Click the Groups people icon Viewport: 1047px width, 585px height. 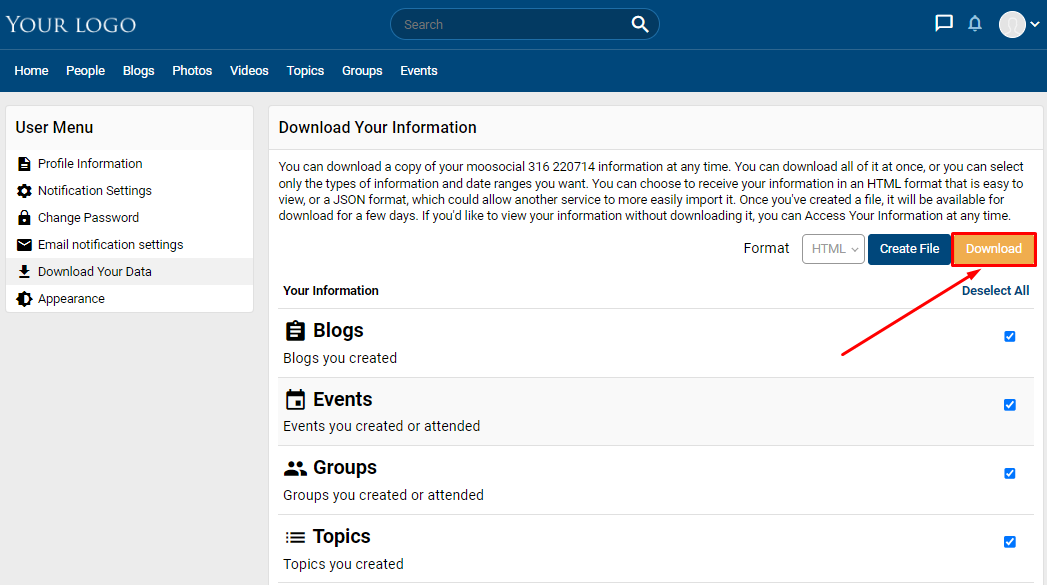[295, 468]
